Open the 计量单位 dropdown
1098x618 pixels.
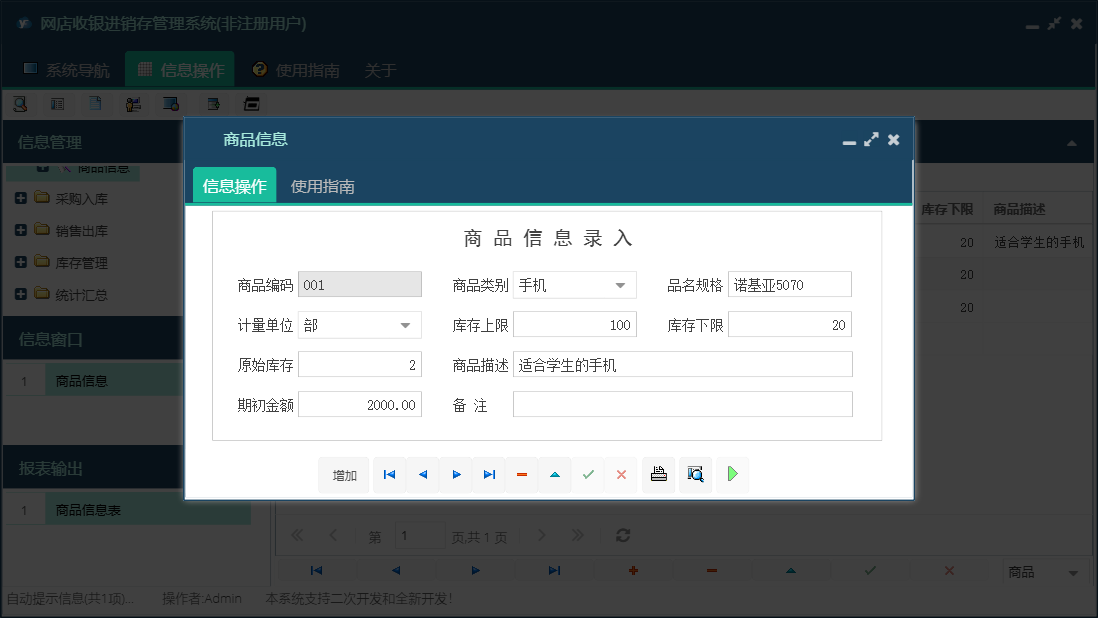405,324
